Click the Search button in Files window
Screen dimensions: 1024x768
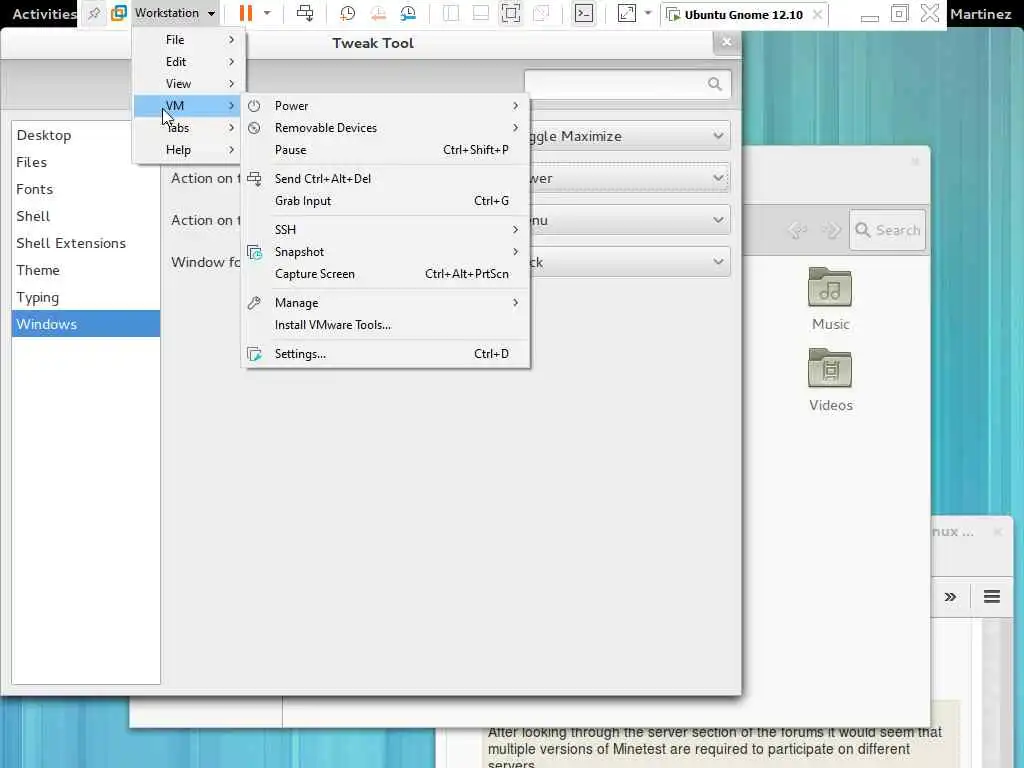[888, 230]
